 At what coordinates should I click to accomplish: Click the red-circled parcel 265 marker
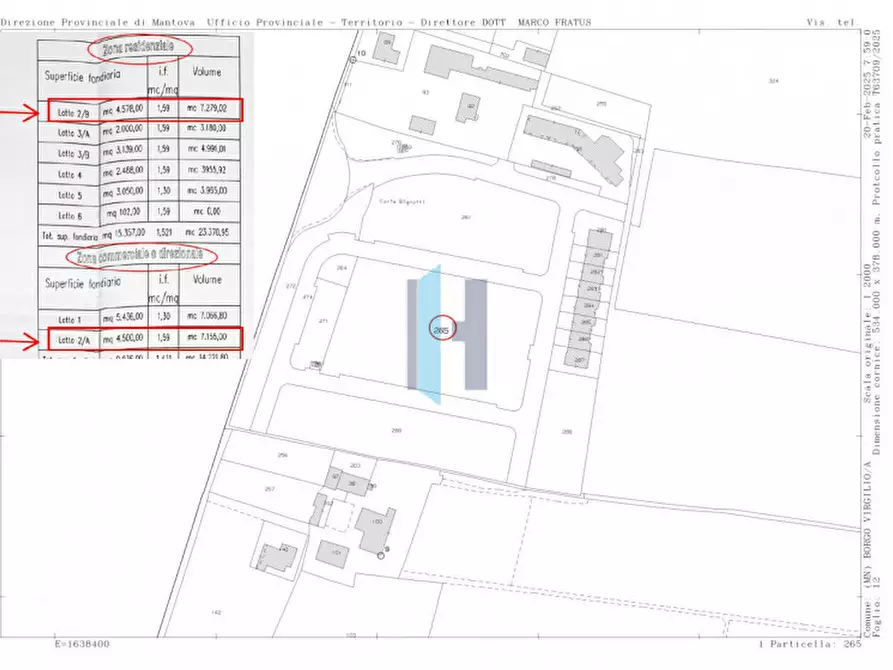[x=441, y=327]
